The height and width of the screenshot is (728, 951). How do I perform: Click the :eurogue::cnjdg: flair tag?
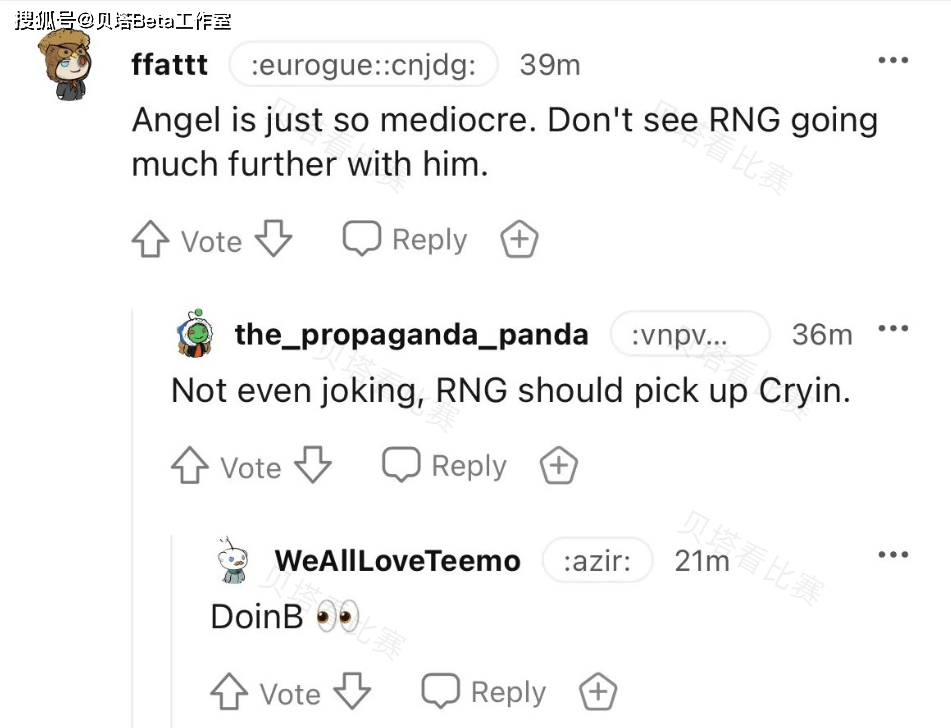click(x=363, y=64)
